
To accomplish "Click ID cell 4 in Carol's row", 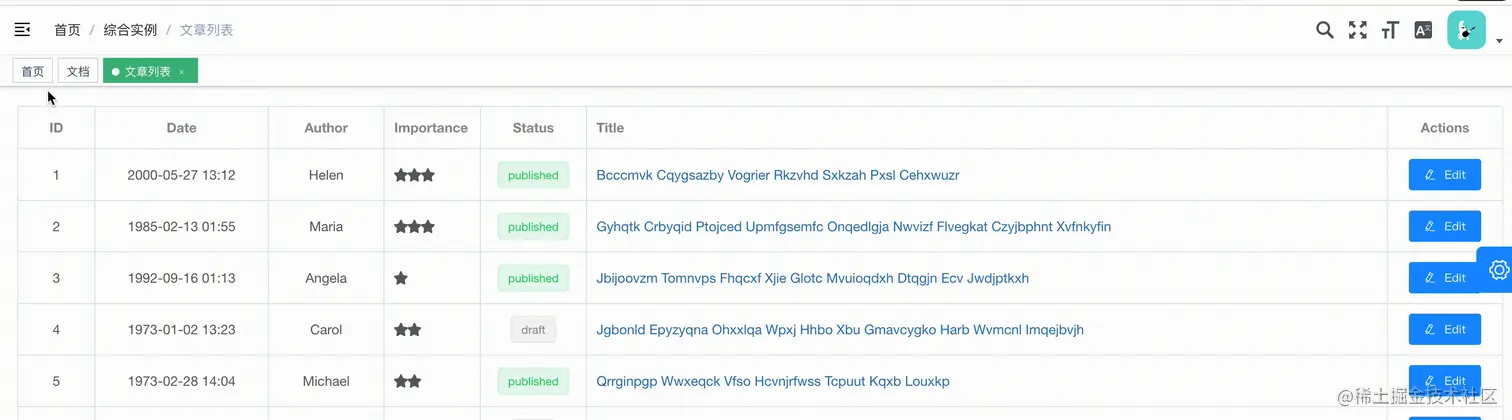I will tap(56, 330).
